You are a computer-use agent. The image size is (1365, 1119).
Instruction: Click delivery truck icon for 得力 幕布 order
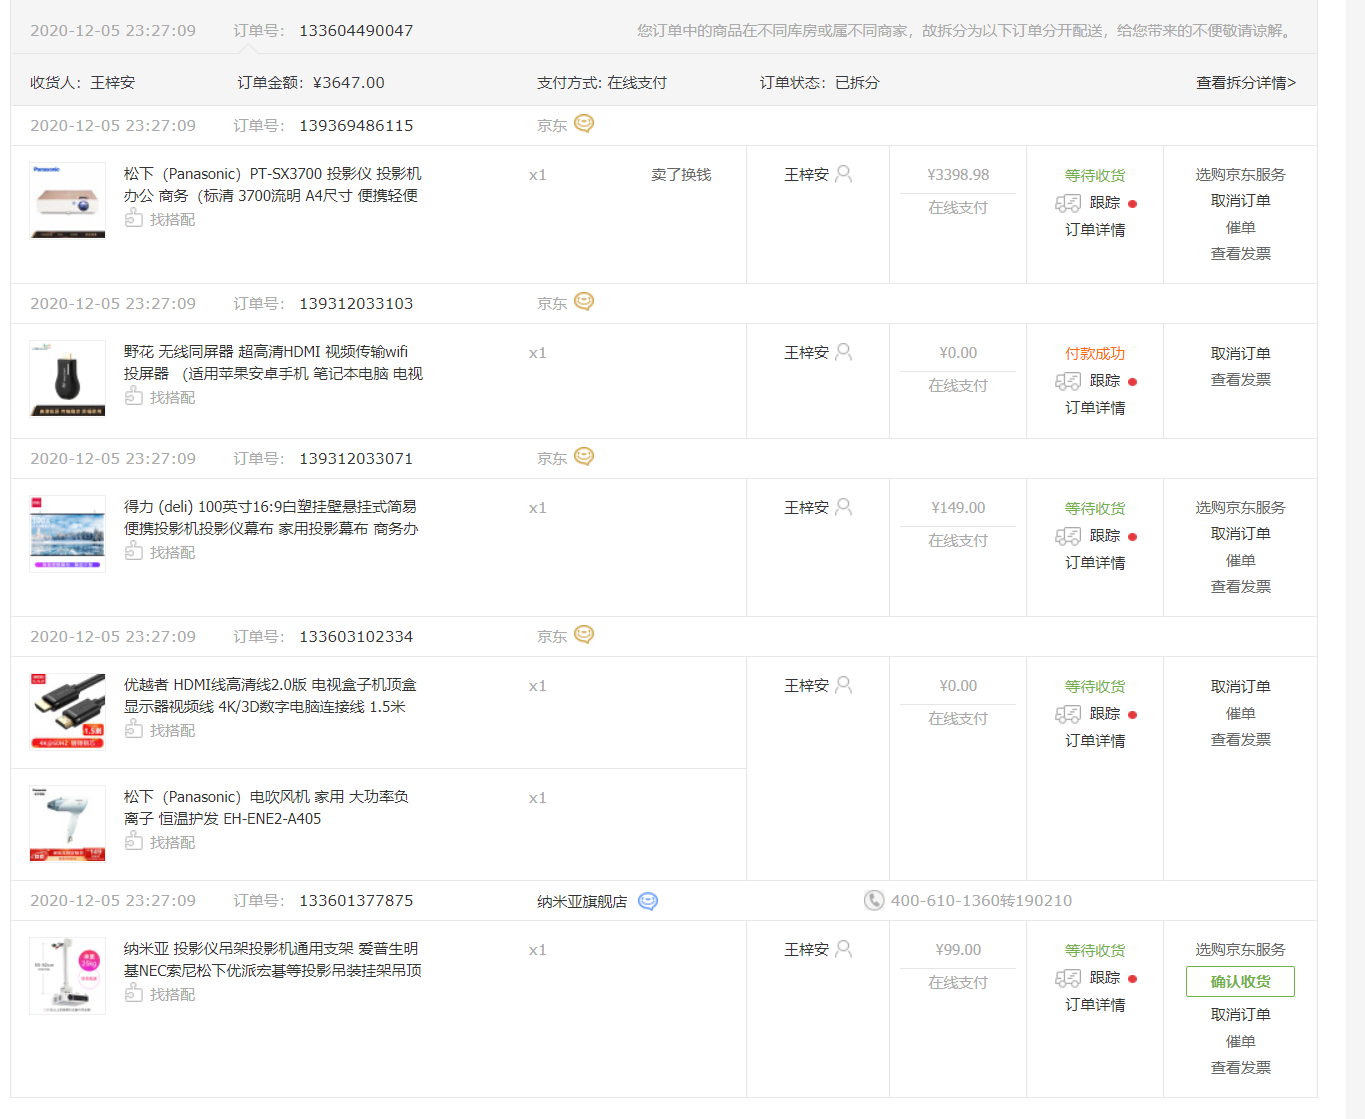point(1068,536)
